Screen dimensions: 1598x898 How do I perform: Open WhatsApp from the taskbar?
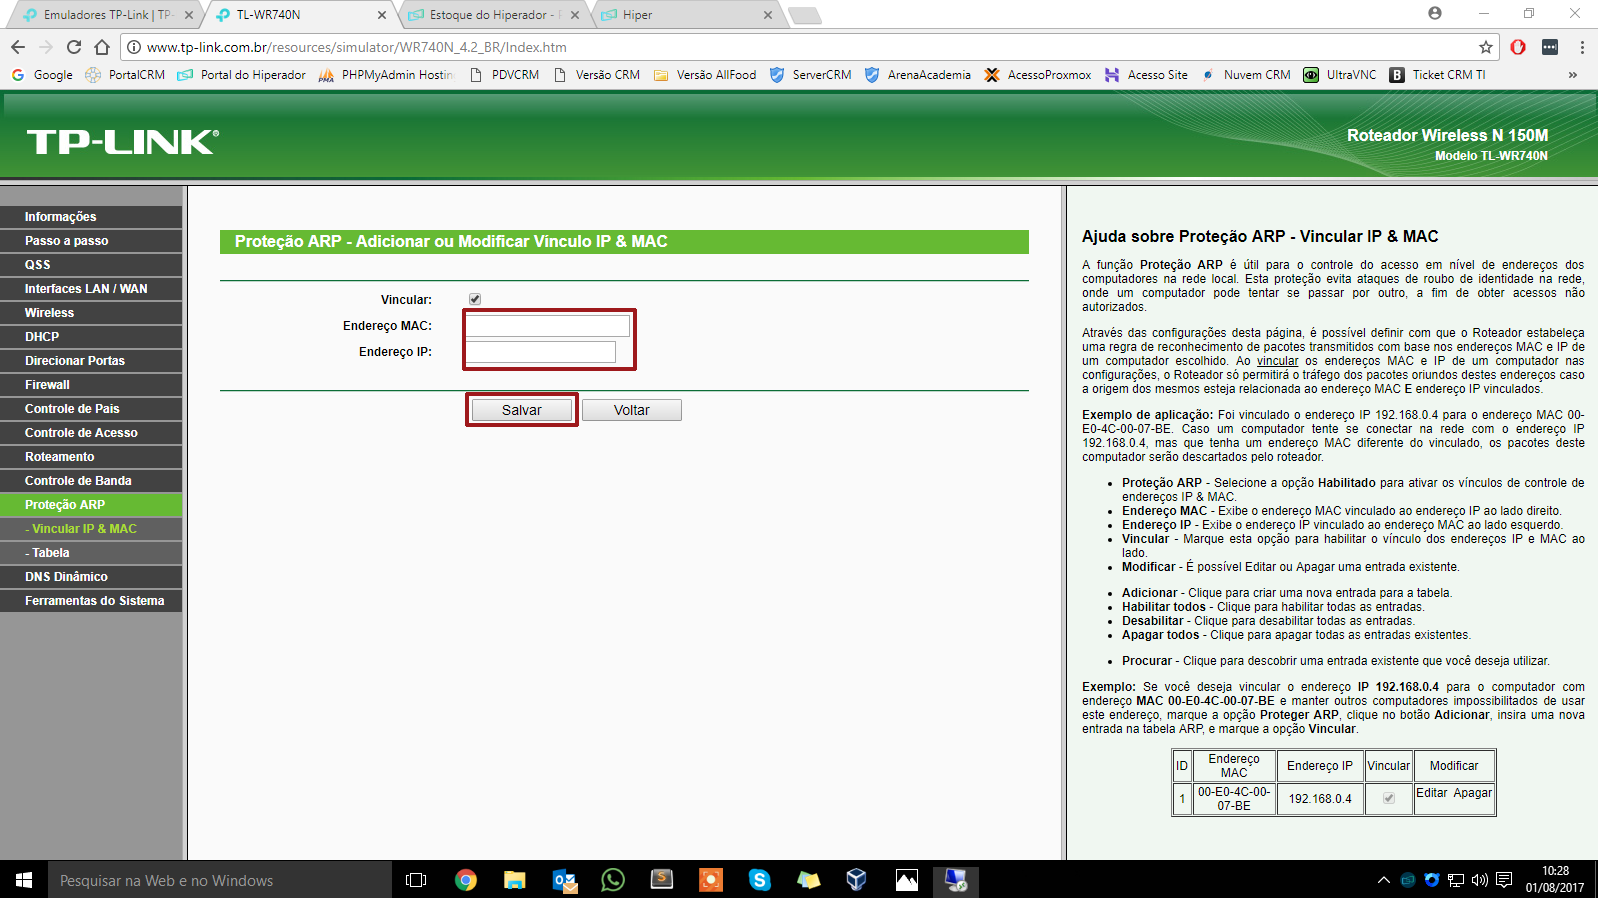612,880
